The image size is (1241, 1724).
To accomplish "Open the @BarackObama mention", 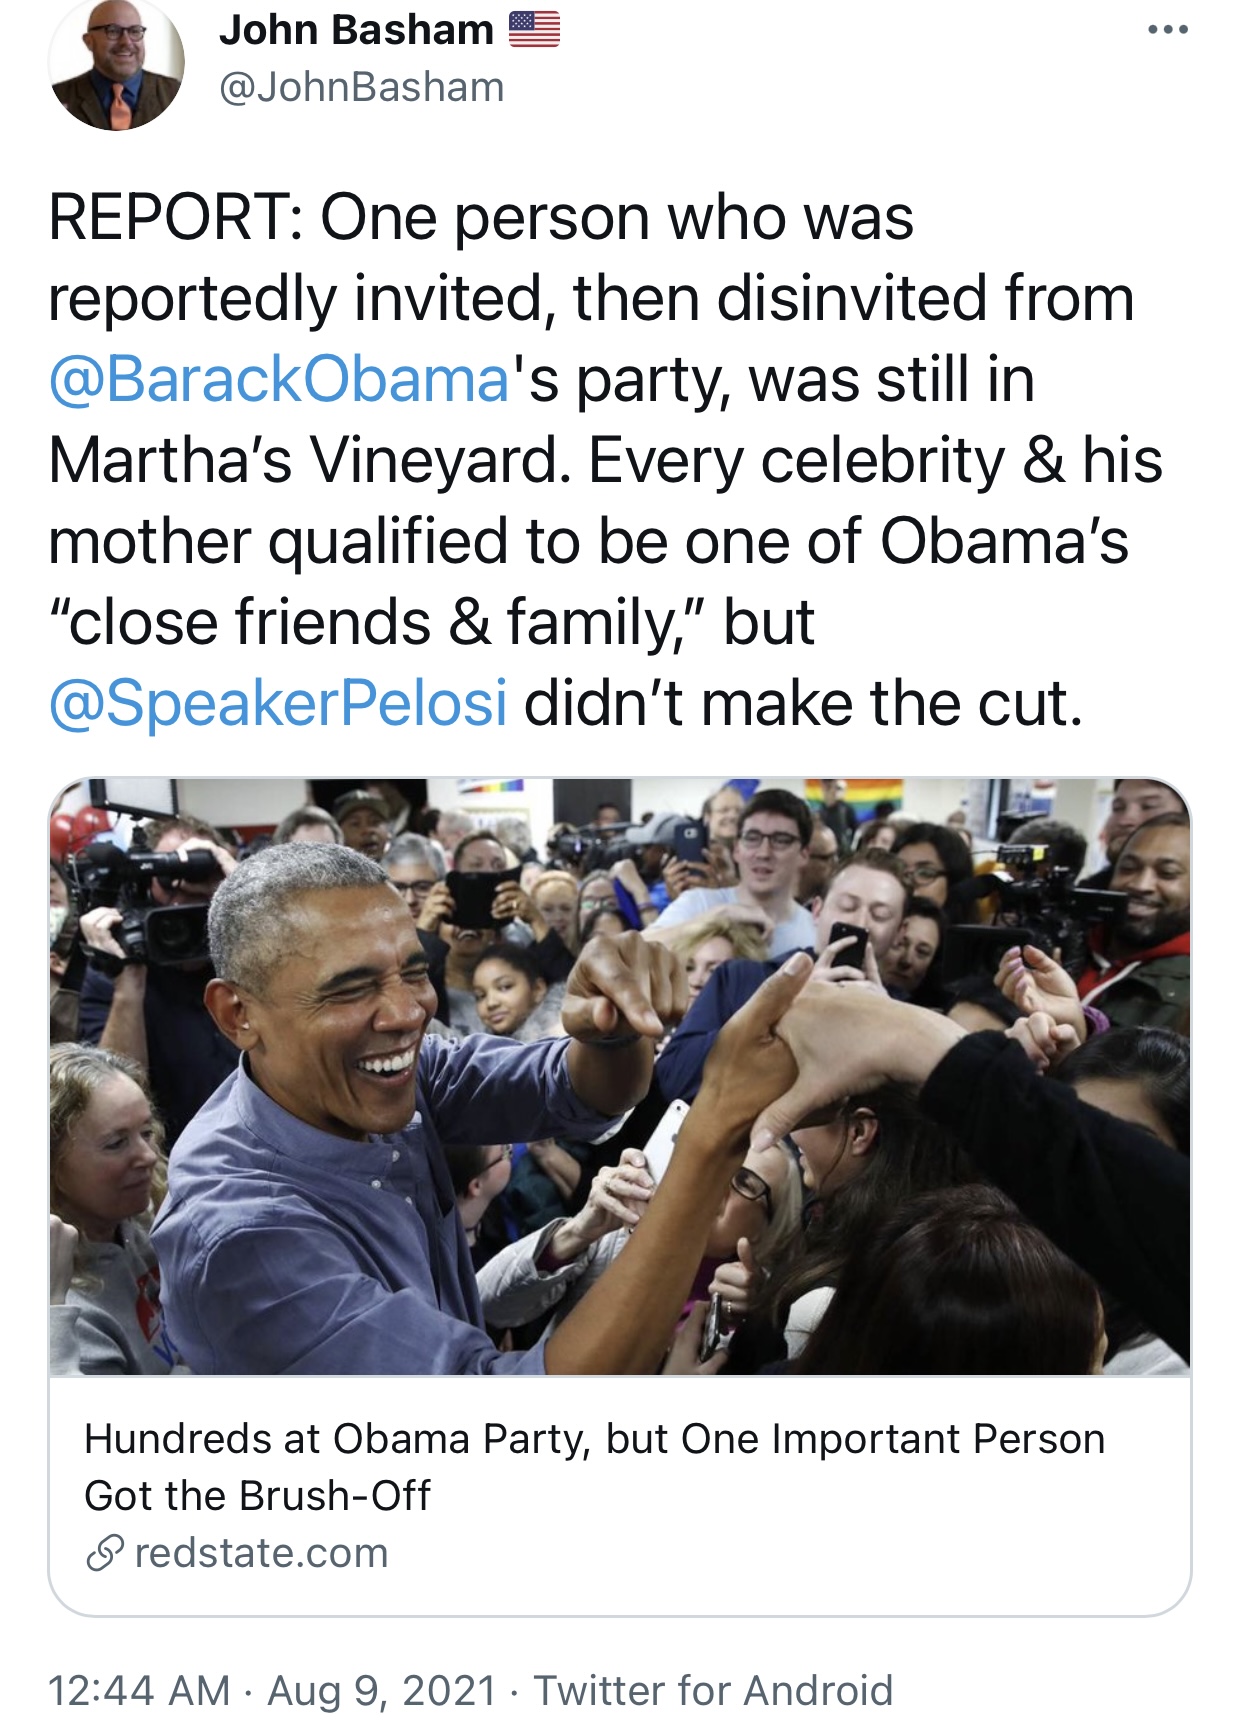I will 280,380.
